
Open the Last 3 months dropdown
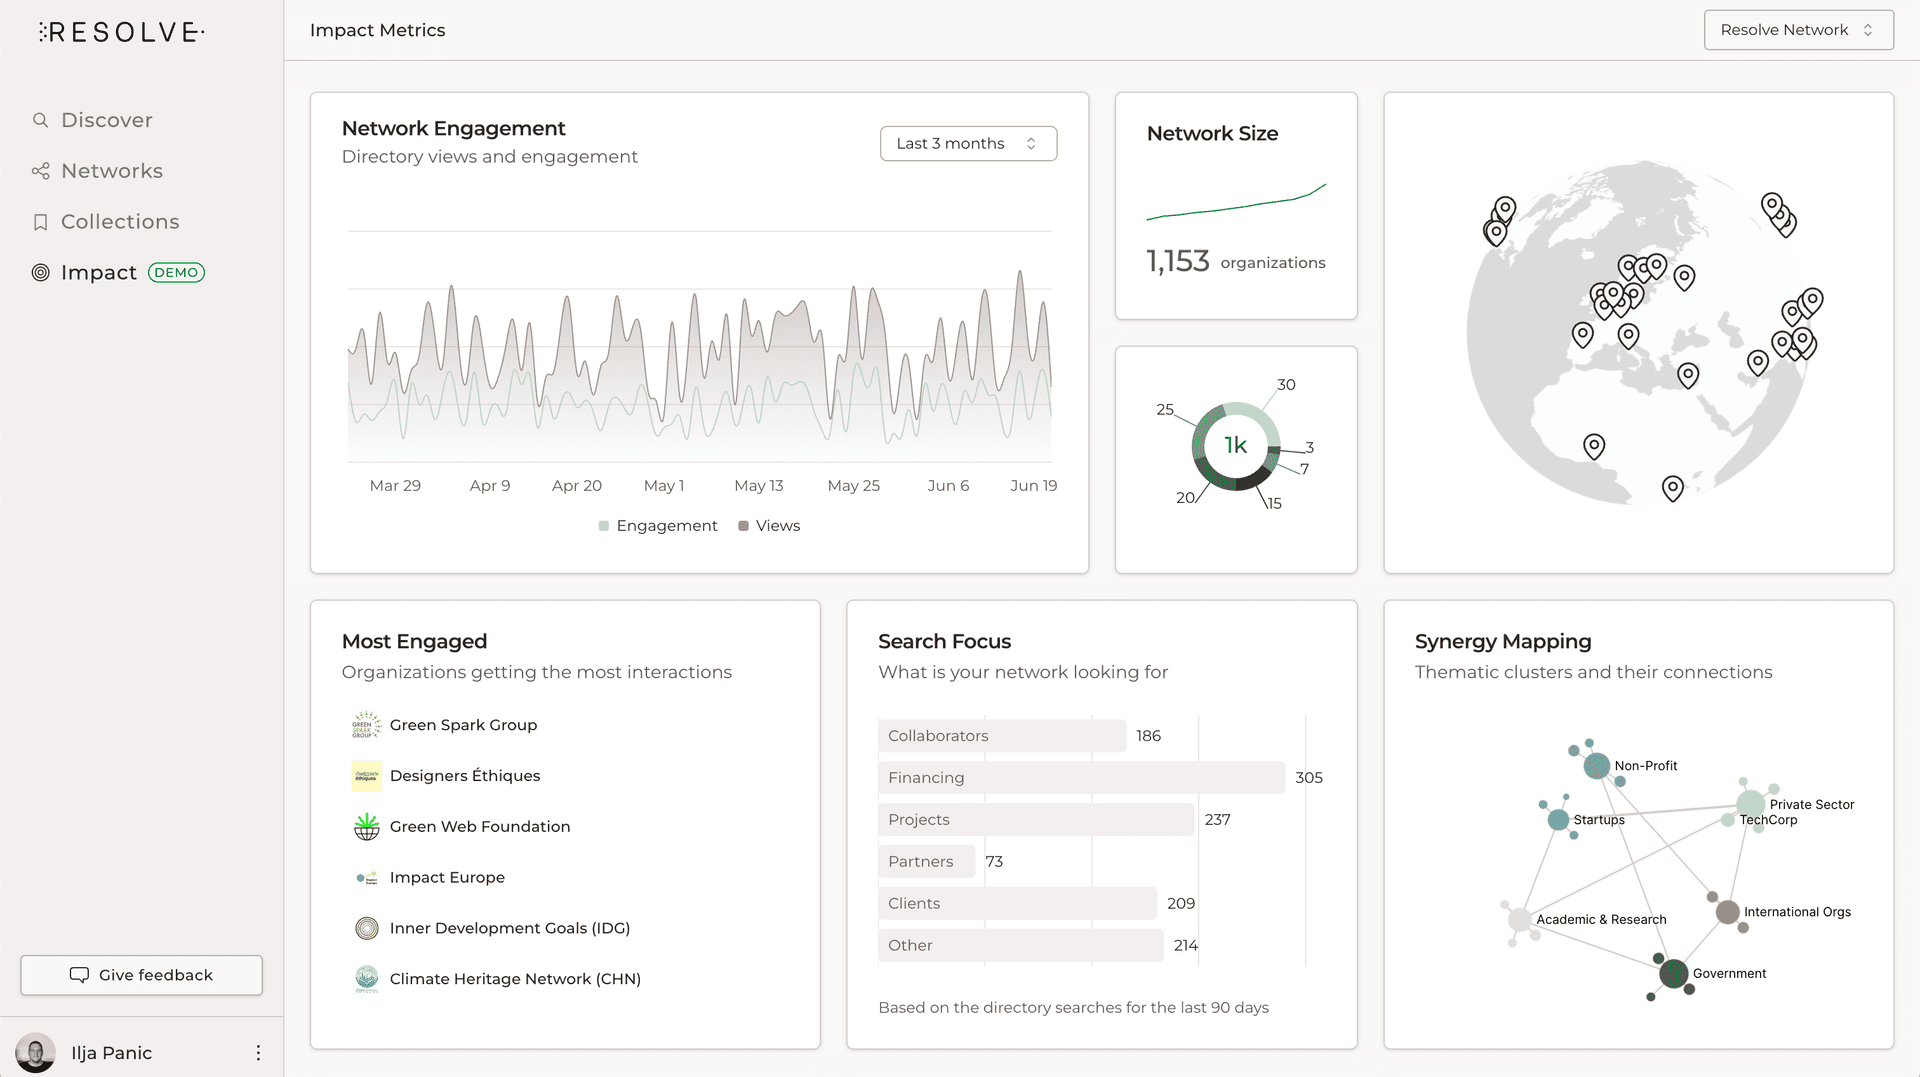pos(967,143)
